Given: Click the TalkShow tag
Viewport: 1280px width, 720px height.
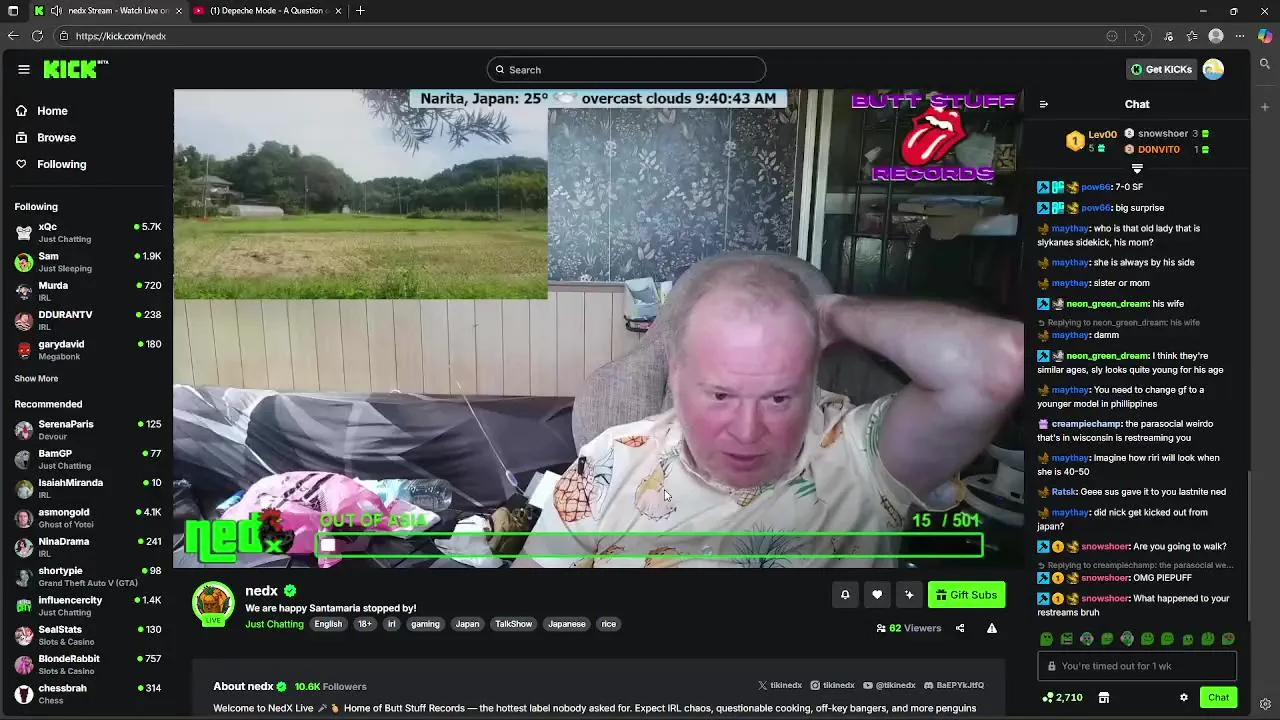Looking at the screenshot, I should click(514, 624).
